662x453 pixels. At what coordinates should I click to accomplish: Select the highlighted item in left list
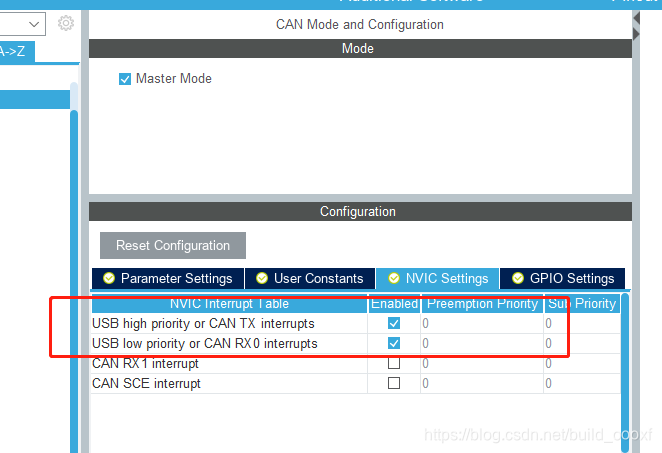[35, 99]
